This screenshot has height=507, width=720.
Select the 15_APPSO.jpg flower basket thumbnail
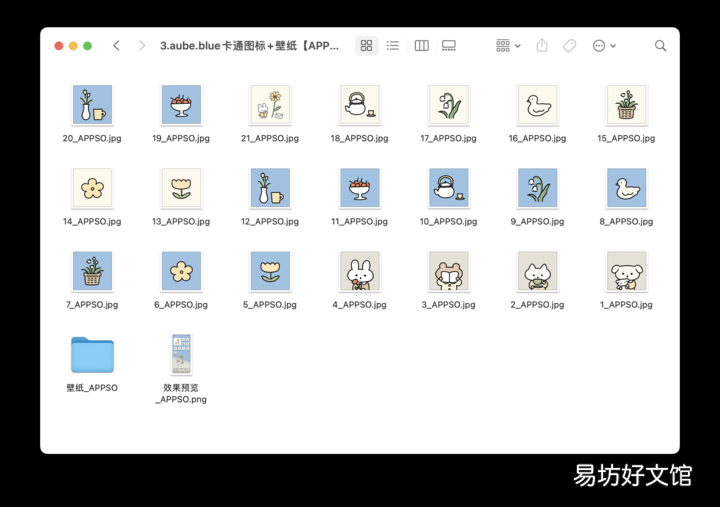tap(627, 105)
